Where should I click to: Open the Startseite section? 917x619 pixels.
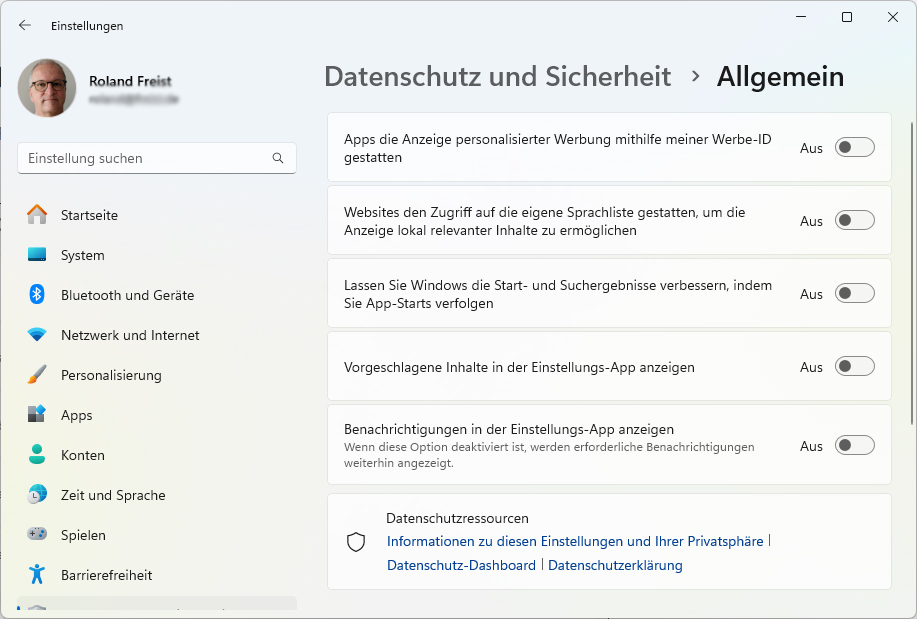pos(89,215)
